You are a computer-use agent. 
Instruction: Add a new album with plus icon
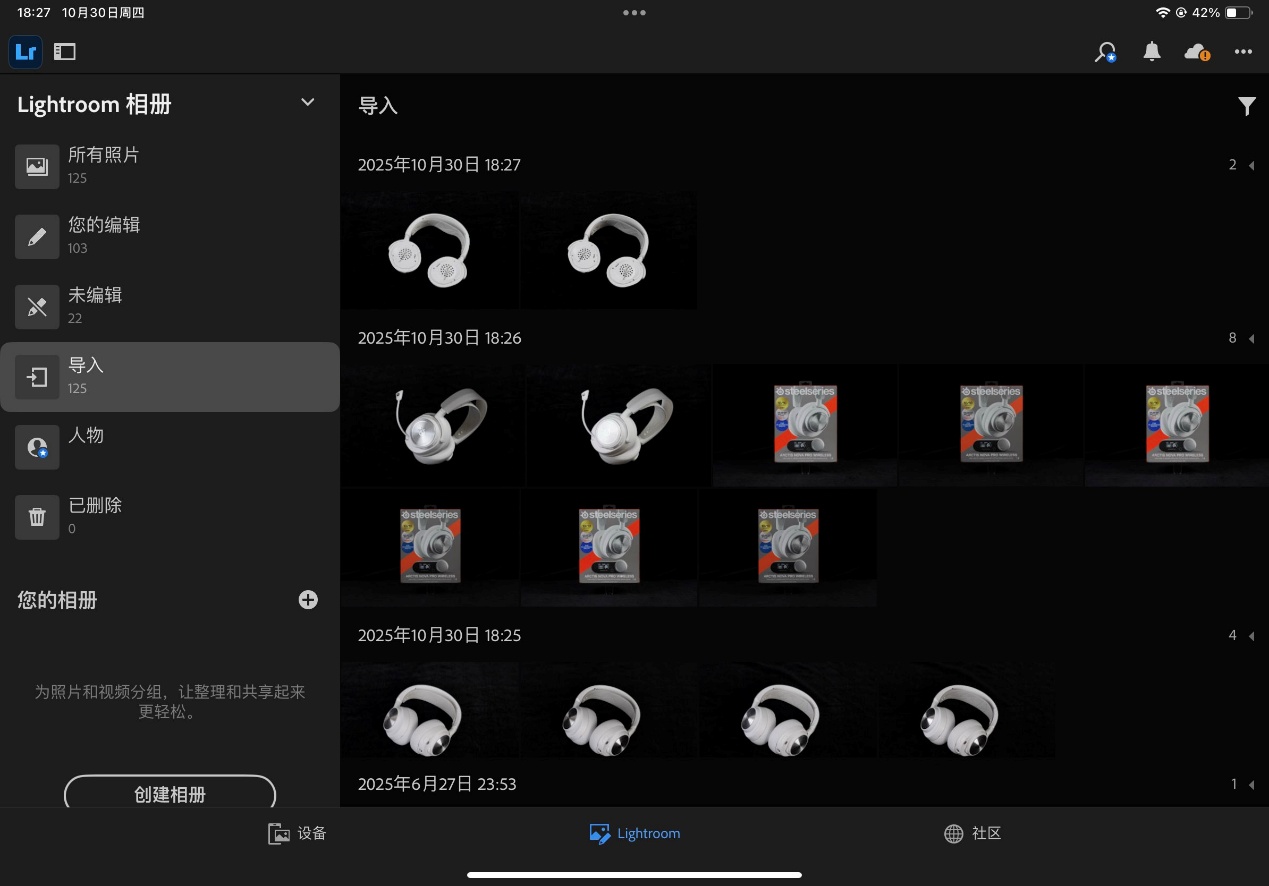pos(308,600)
